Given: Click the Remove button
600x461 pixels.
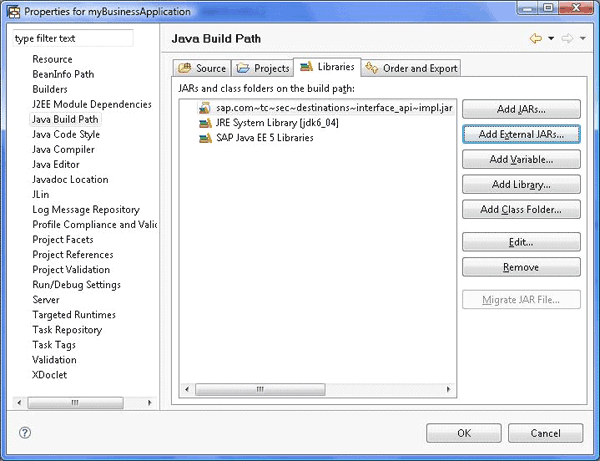Looking at the screenshot, I should coord(521,267).
